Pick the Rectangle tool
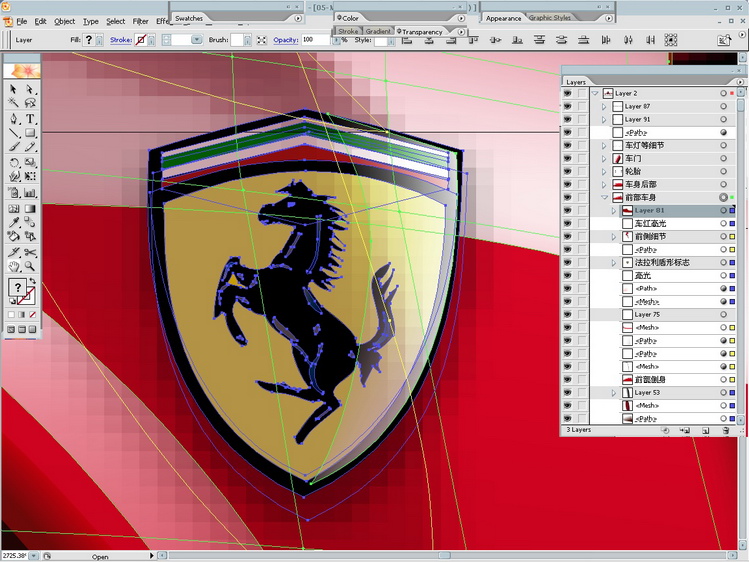This screenshot has height=562, width=749. (30, 133)
